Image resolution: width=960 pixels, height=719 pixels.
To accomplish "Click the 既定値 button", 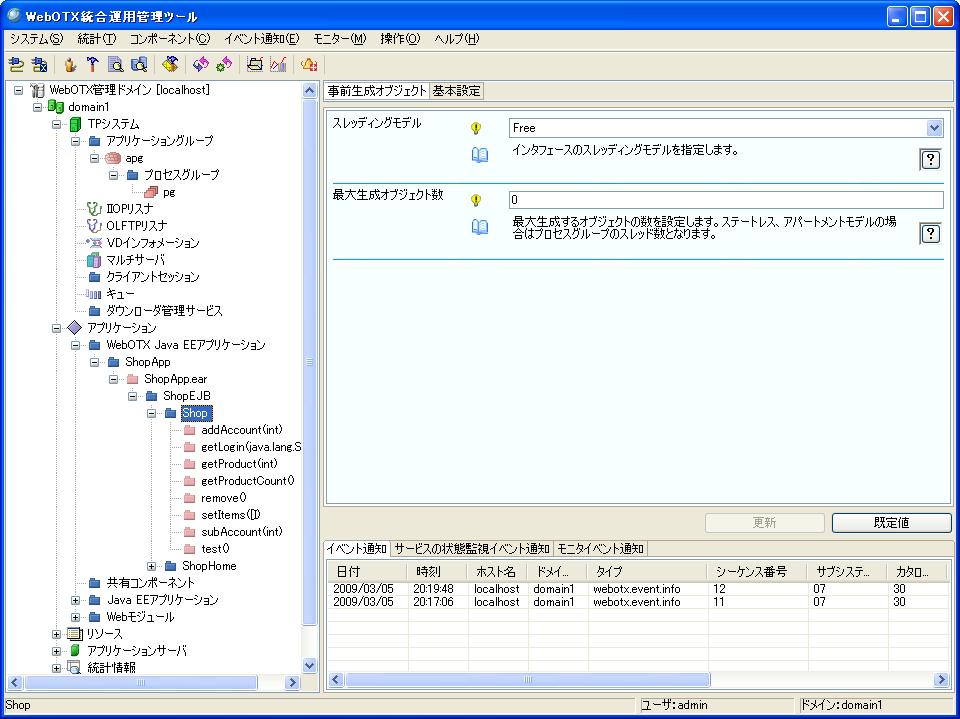I will pyautogui.click(x=890, y=523).
